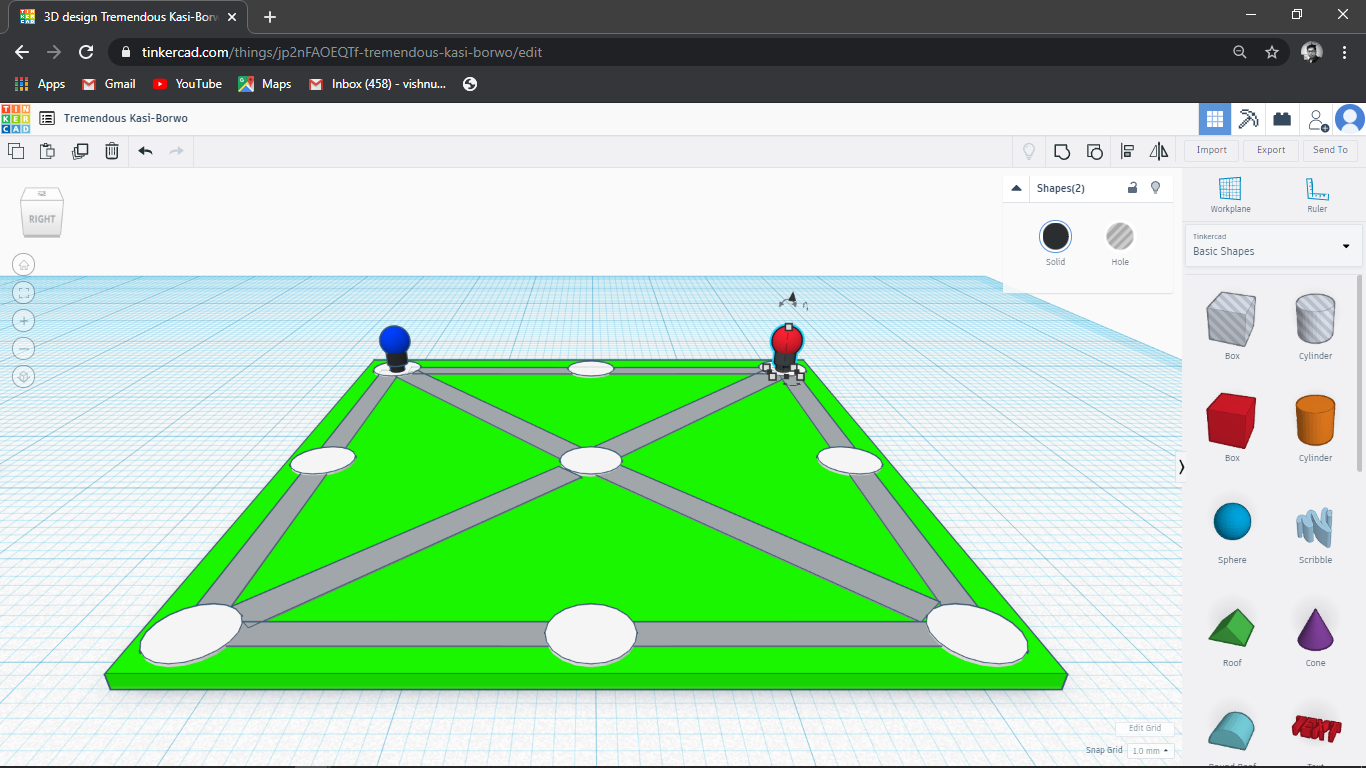Image resolution: width=1366 pixels, height=768 pixels.
Task: Select the striped hole Cylinder shape
Action: [x=1315, y=319]
